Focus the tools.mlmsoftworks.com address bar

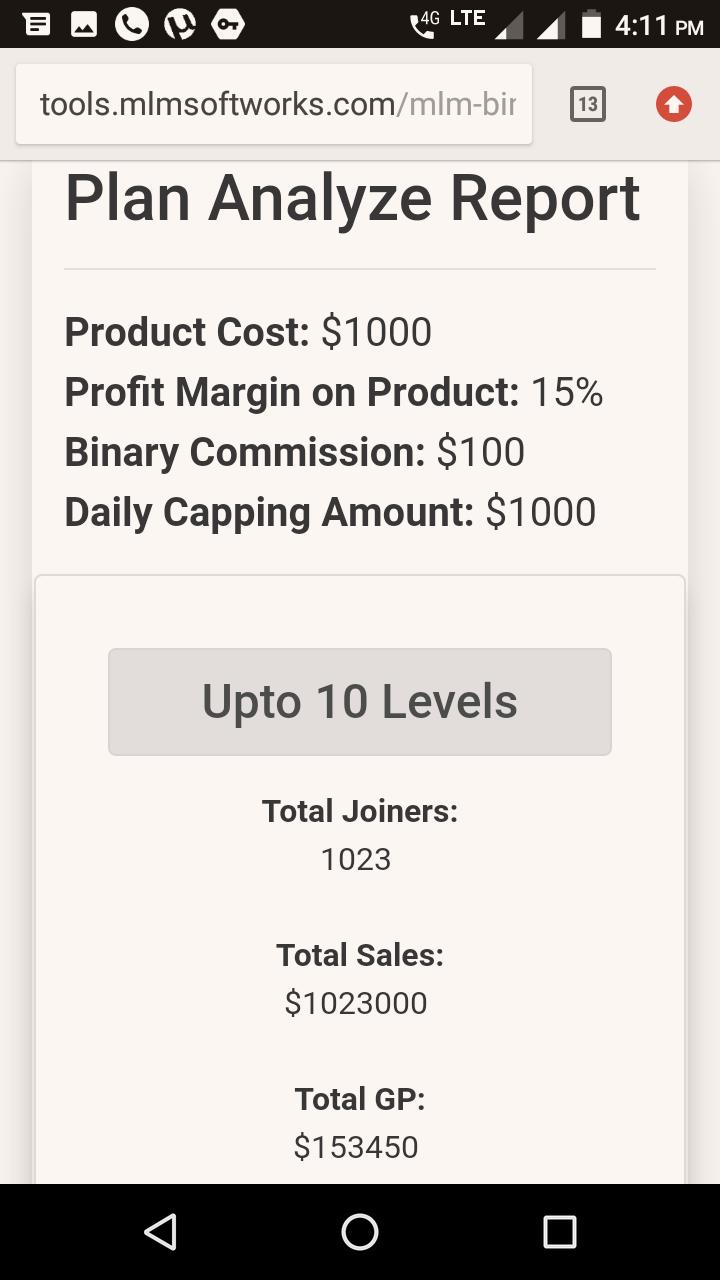[274, 104]
